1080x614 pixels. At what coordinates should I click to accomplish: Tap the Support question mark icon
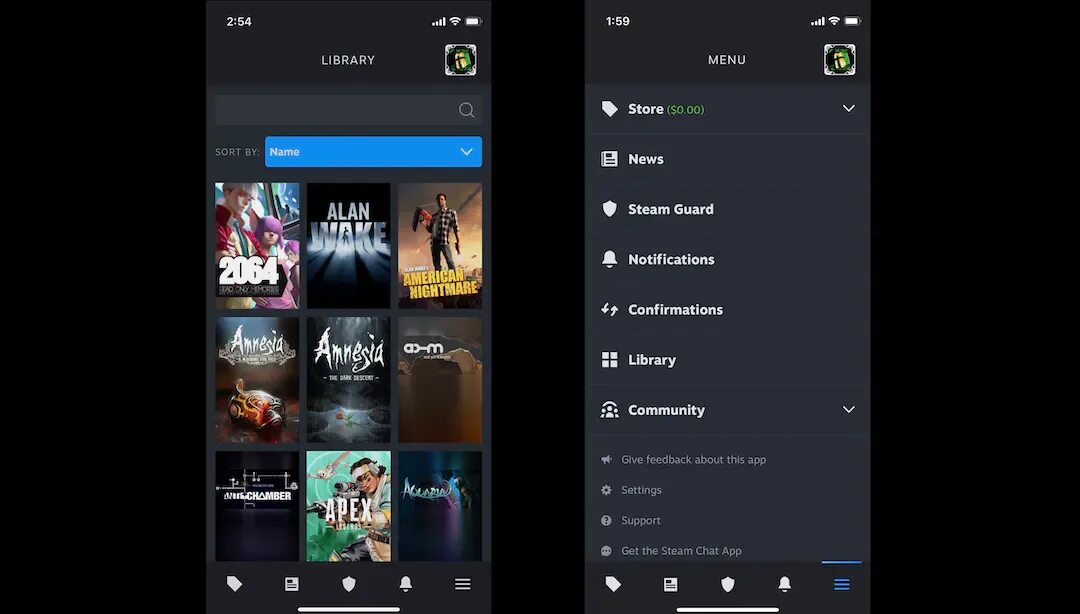(606, 520)
